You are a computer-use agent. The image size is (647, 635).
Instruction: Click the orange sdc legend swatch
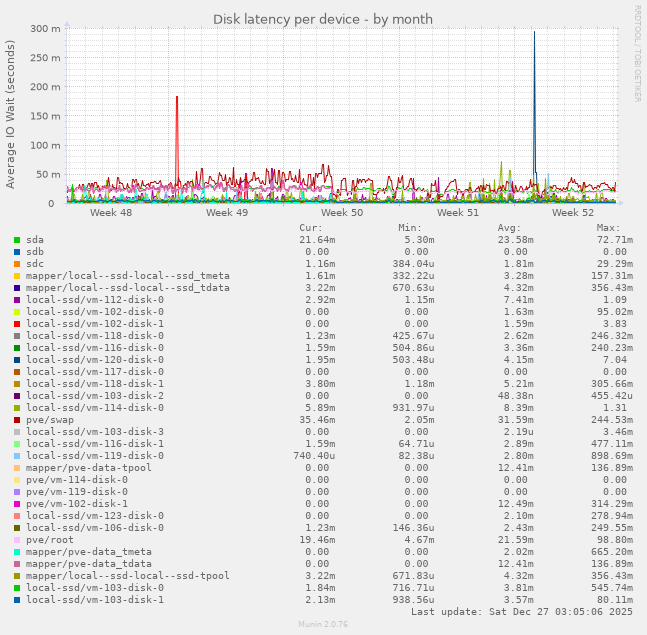(17, 264)
